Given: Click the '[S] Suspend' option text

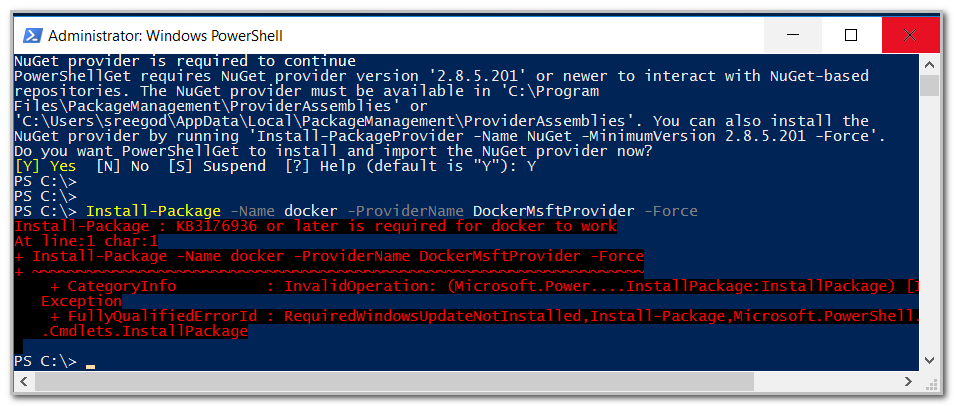Looking at the screenshot, I should [213, 166].
